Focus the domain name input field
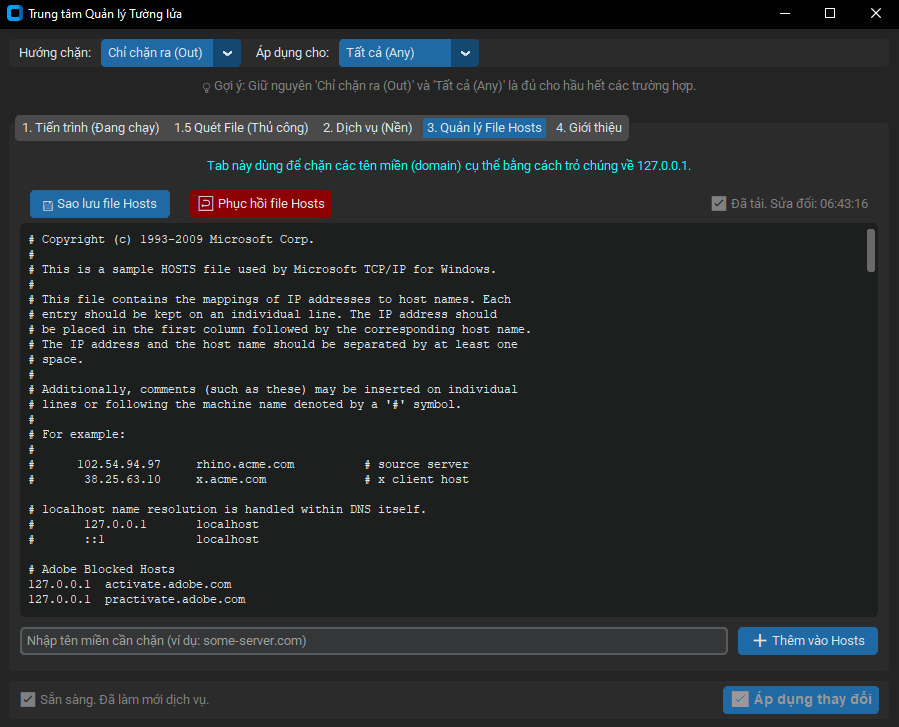Screen dimensions: 899x727 pyautogui.click(x=373, y=641)
